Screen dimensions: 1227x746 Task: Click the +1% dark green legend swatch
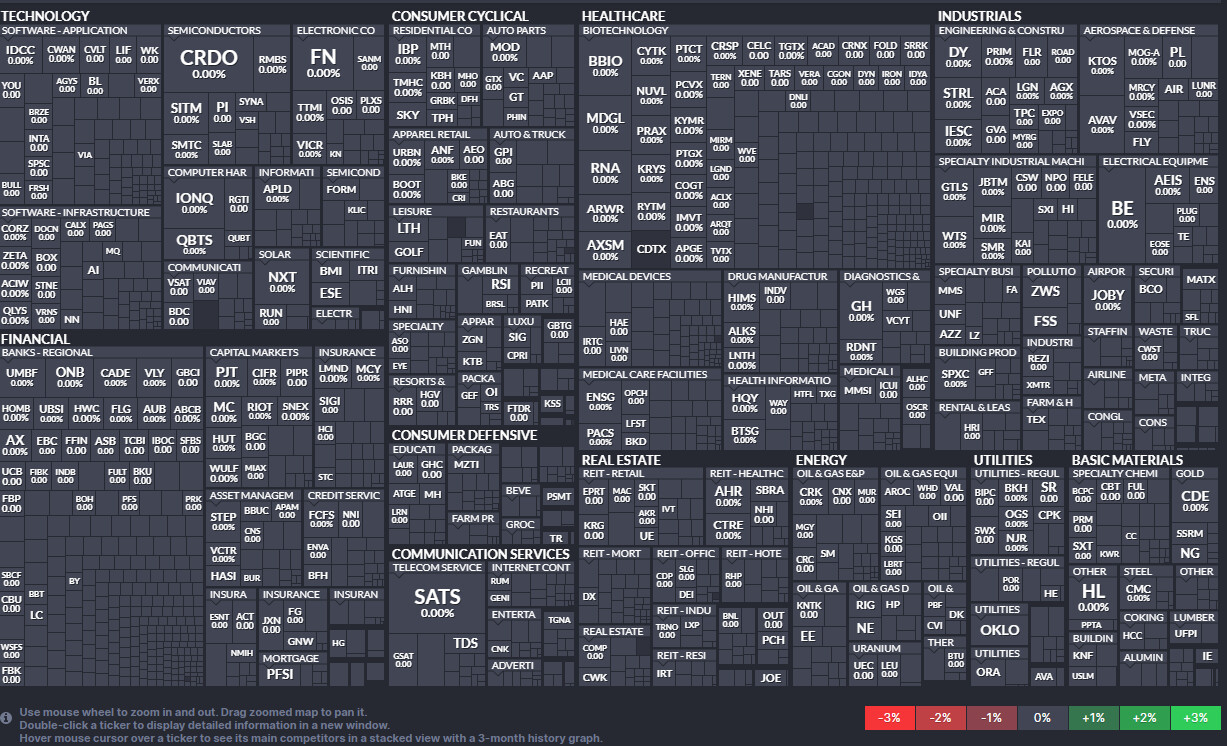(x=1093, y=718)
